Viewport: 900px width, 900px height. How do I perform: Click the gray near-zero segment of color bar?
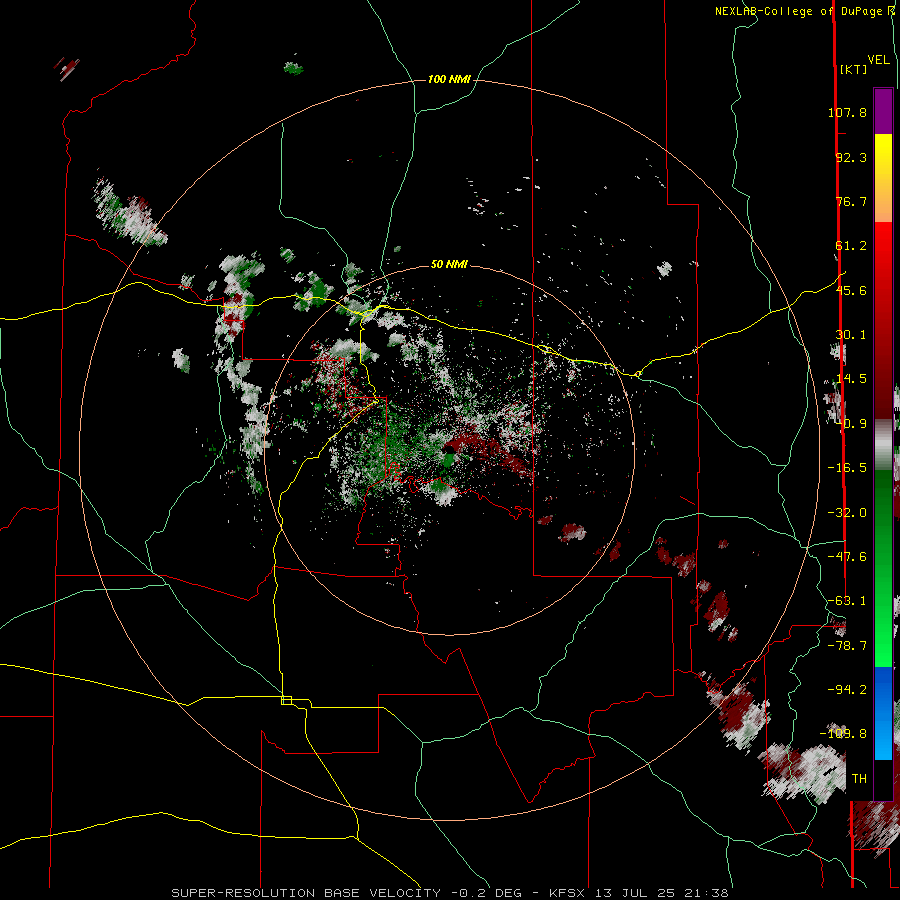tap(883, 445)
